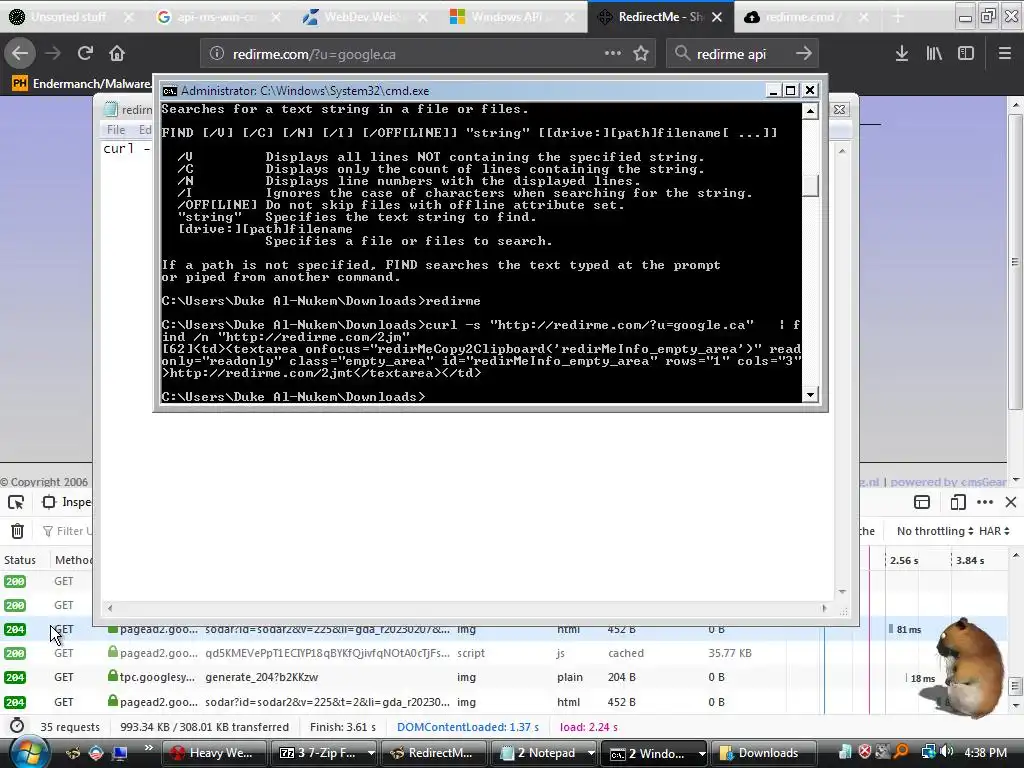Open Heavy We... taskbar button
The height and width of the screenshot is (768, 1024).
click(x=214, y=753)
